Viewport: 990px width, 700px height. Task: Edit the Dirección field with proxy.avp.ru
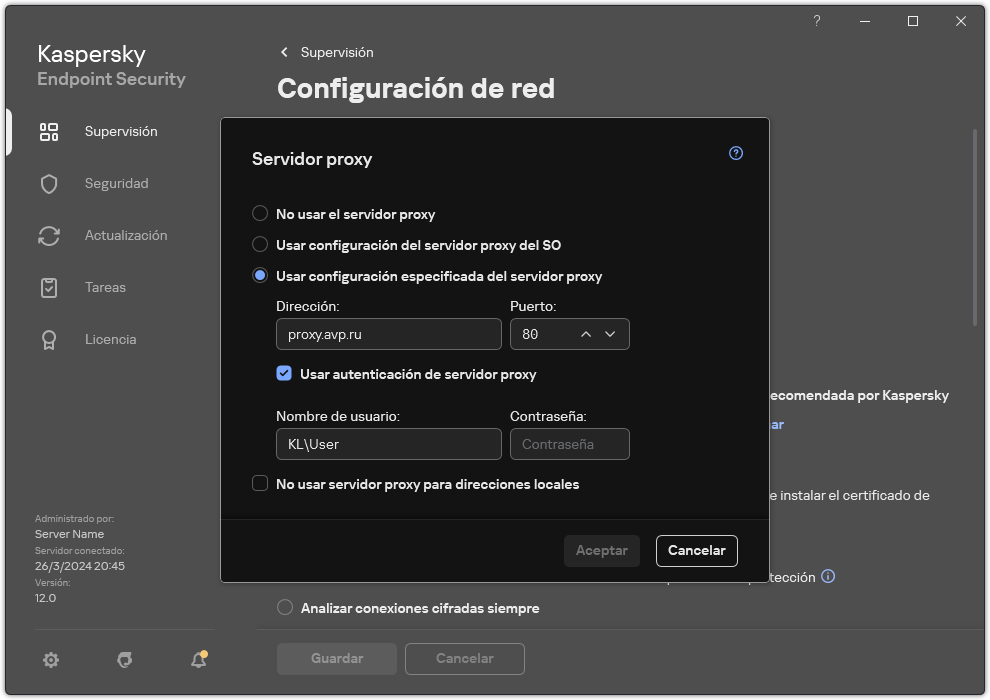click(x=388, y=334)
